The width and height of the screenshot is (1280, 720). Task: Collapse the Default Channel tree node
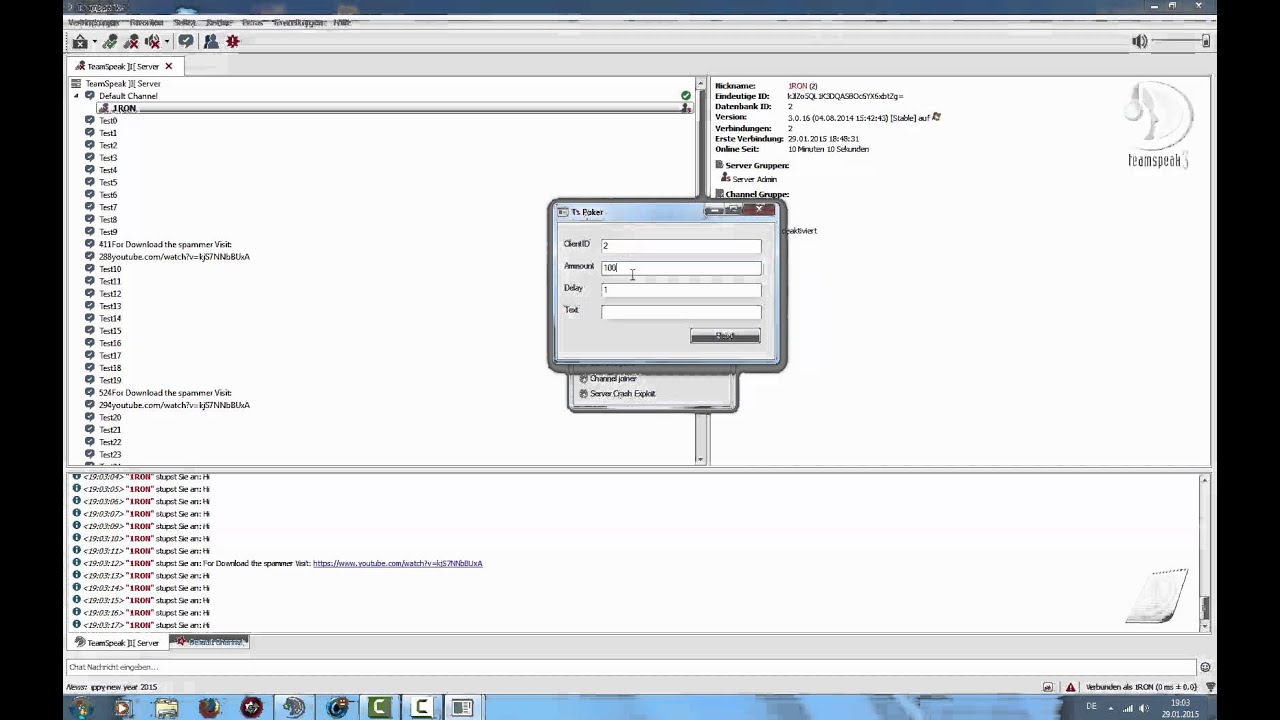76,96
